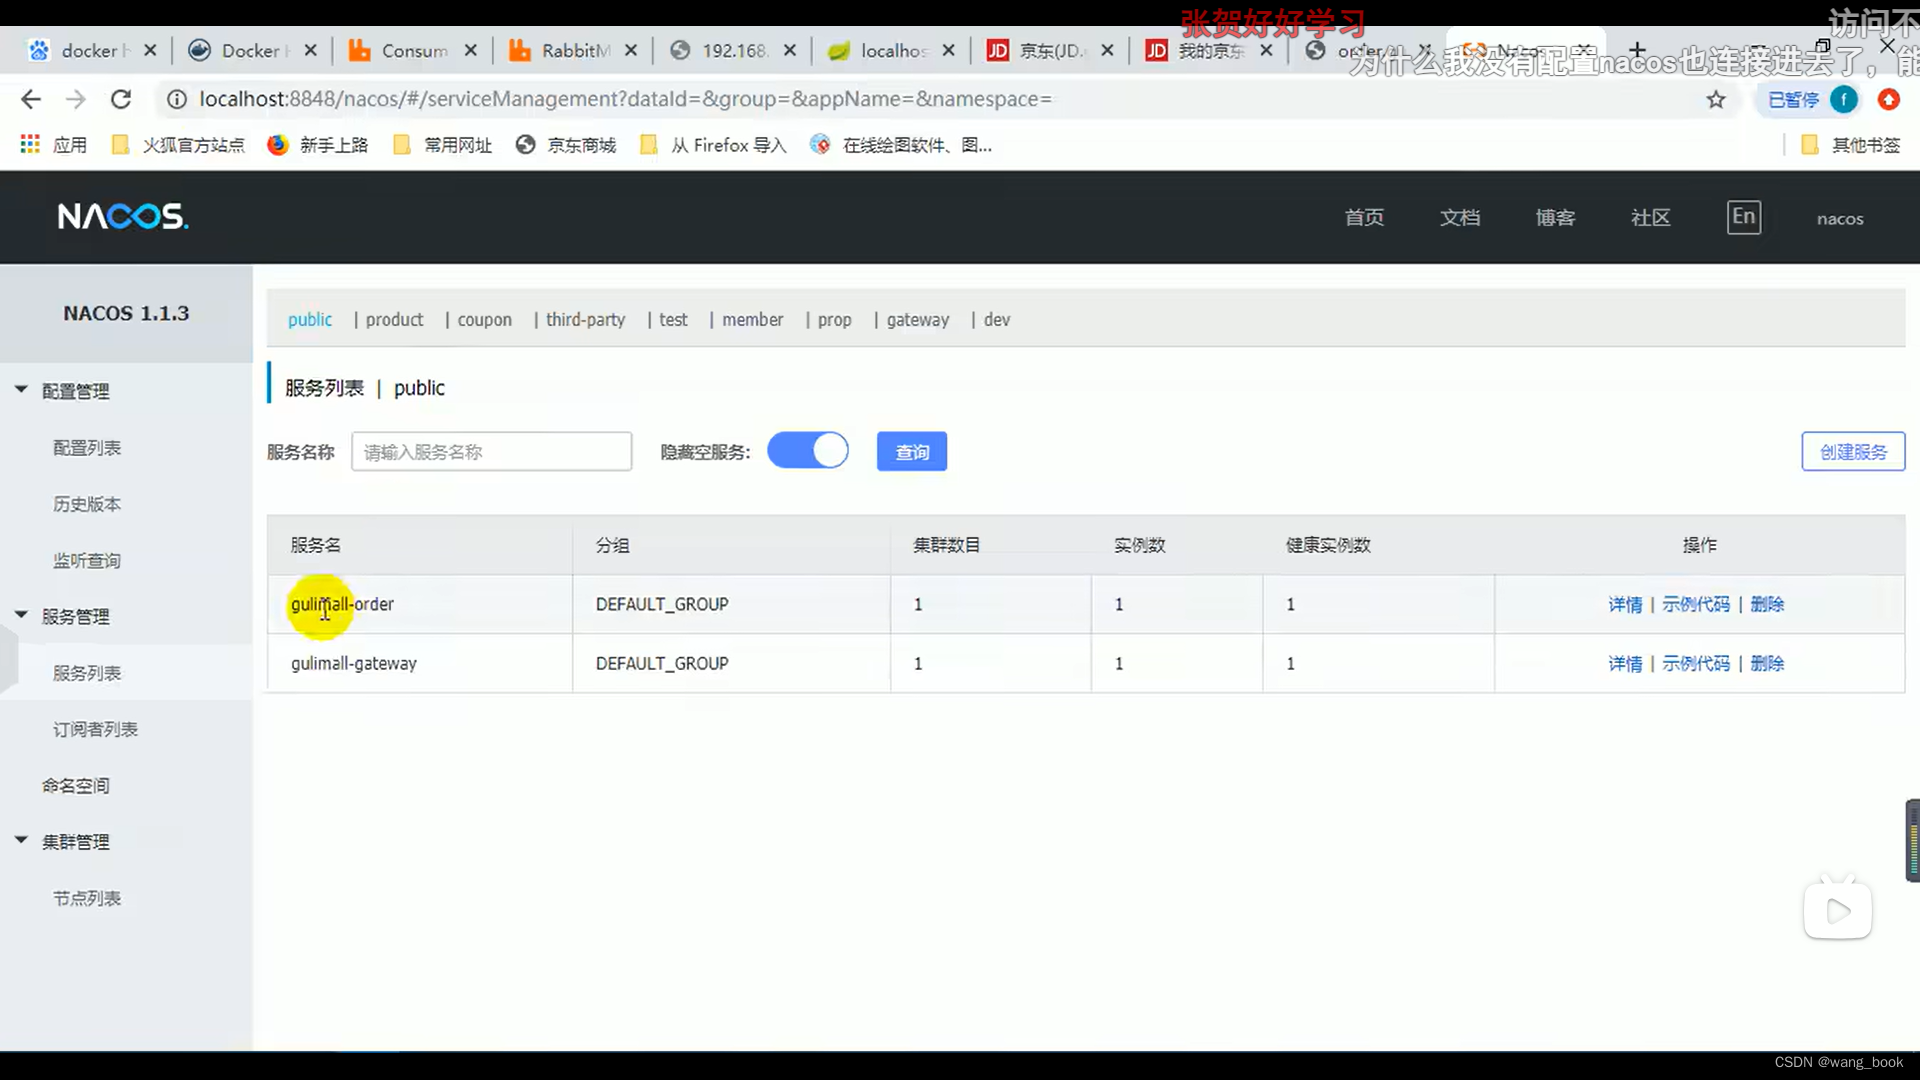Focus the 服务名称 input field
Screen dimensions: 1920x1080
coord(491,451)
